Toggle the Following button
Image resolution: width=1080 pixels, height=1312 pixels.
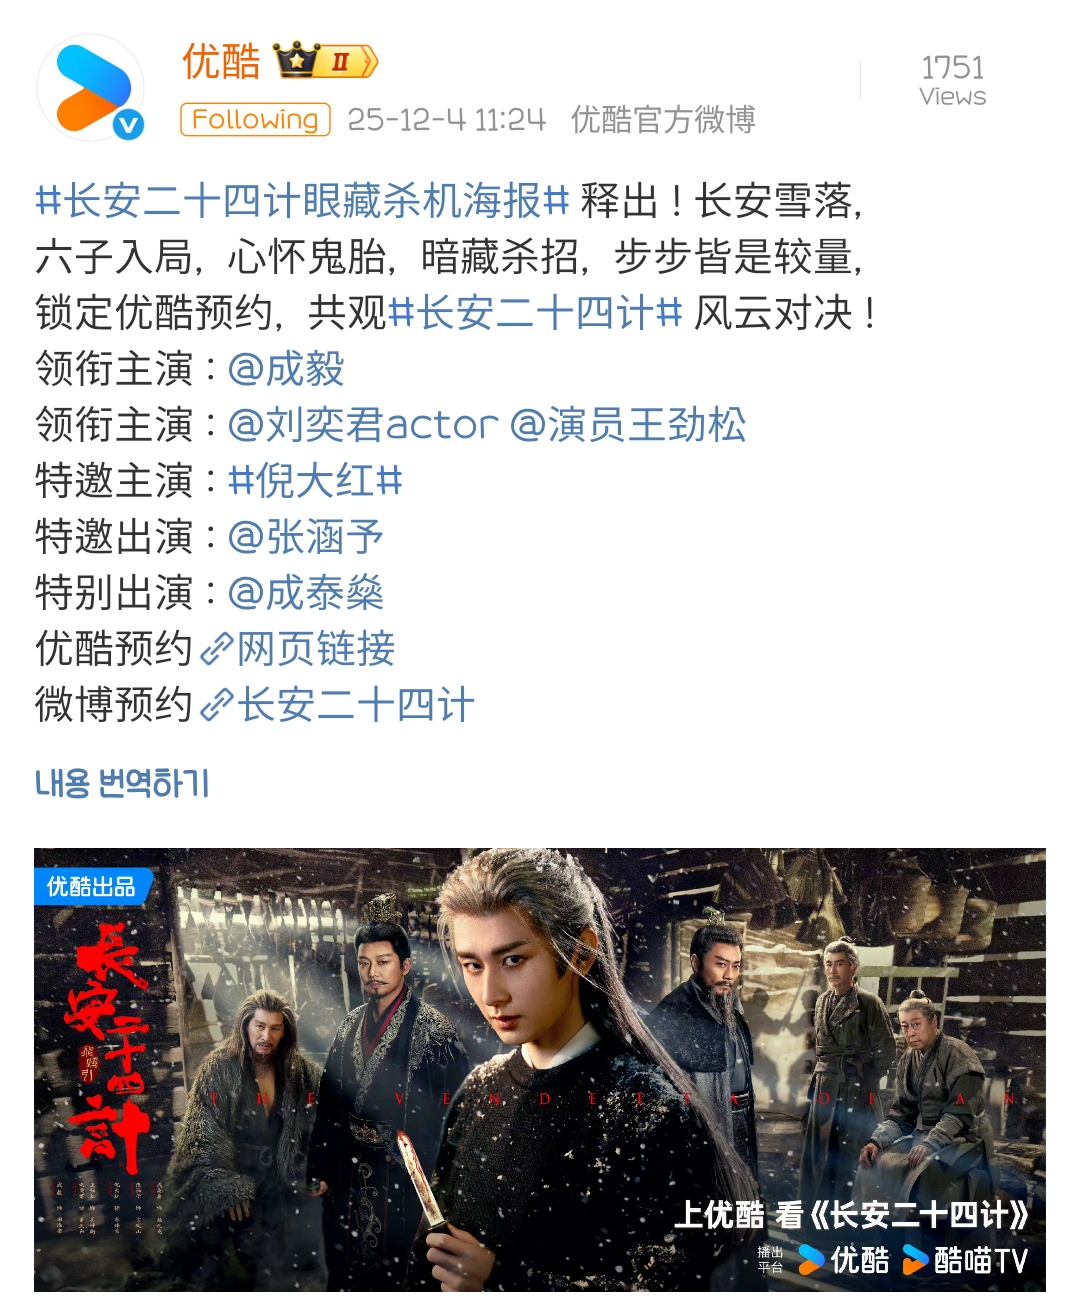point(255,119)
